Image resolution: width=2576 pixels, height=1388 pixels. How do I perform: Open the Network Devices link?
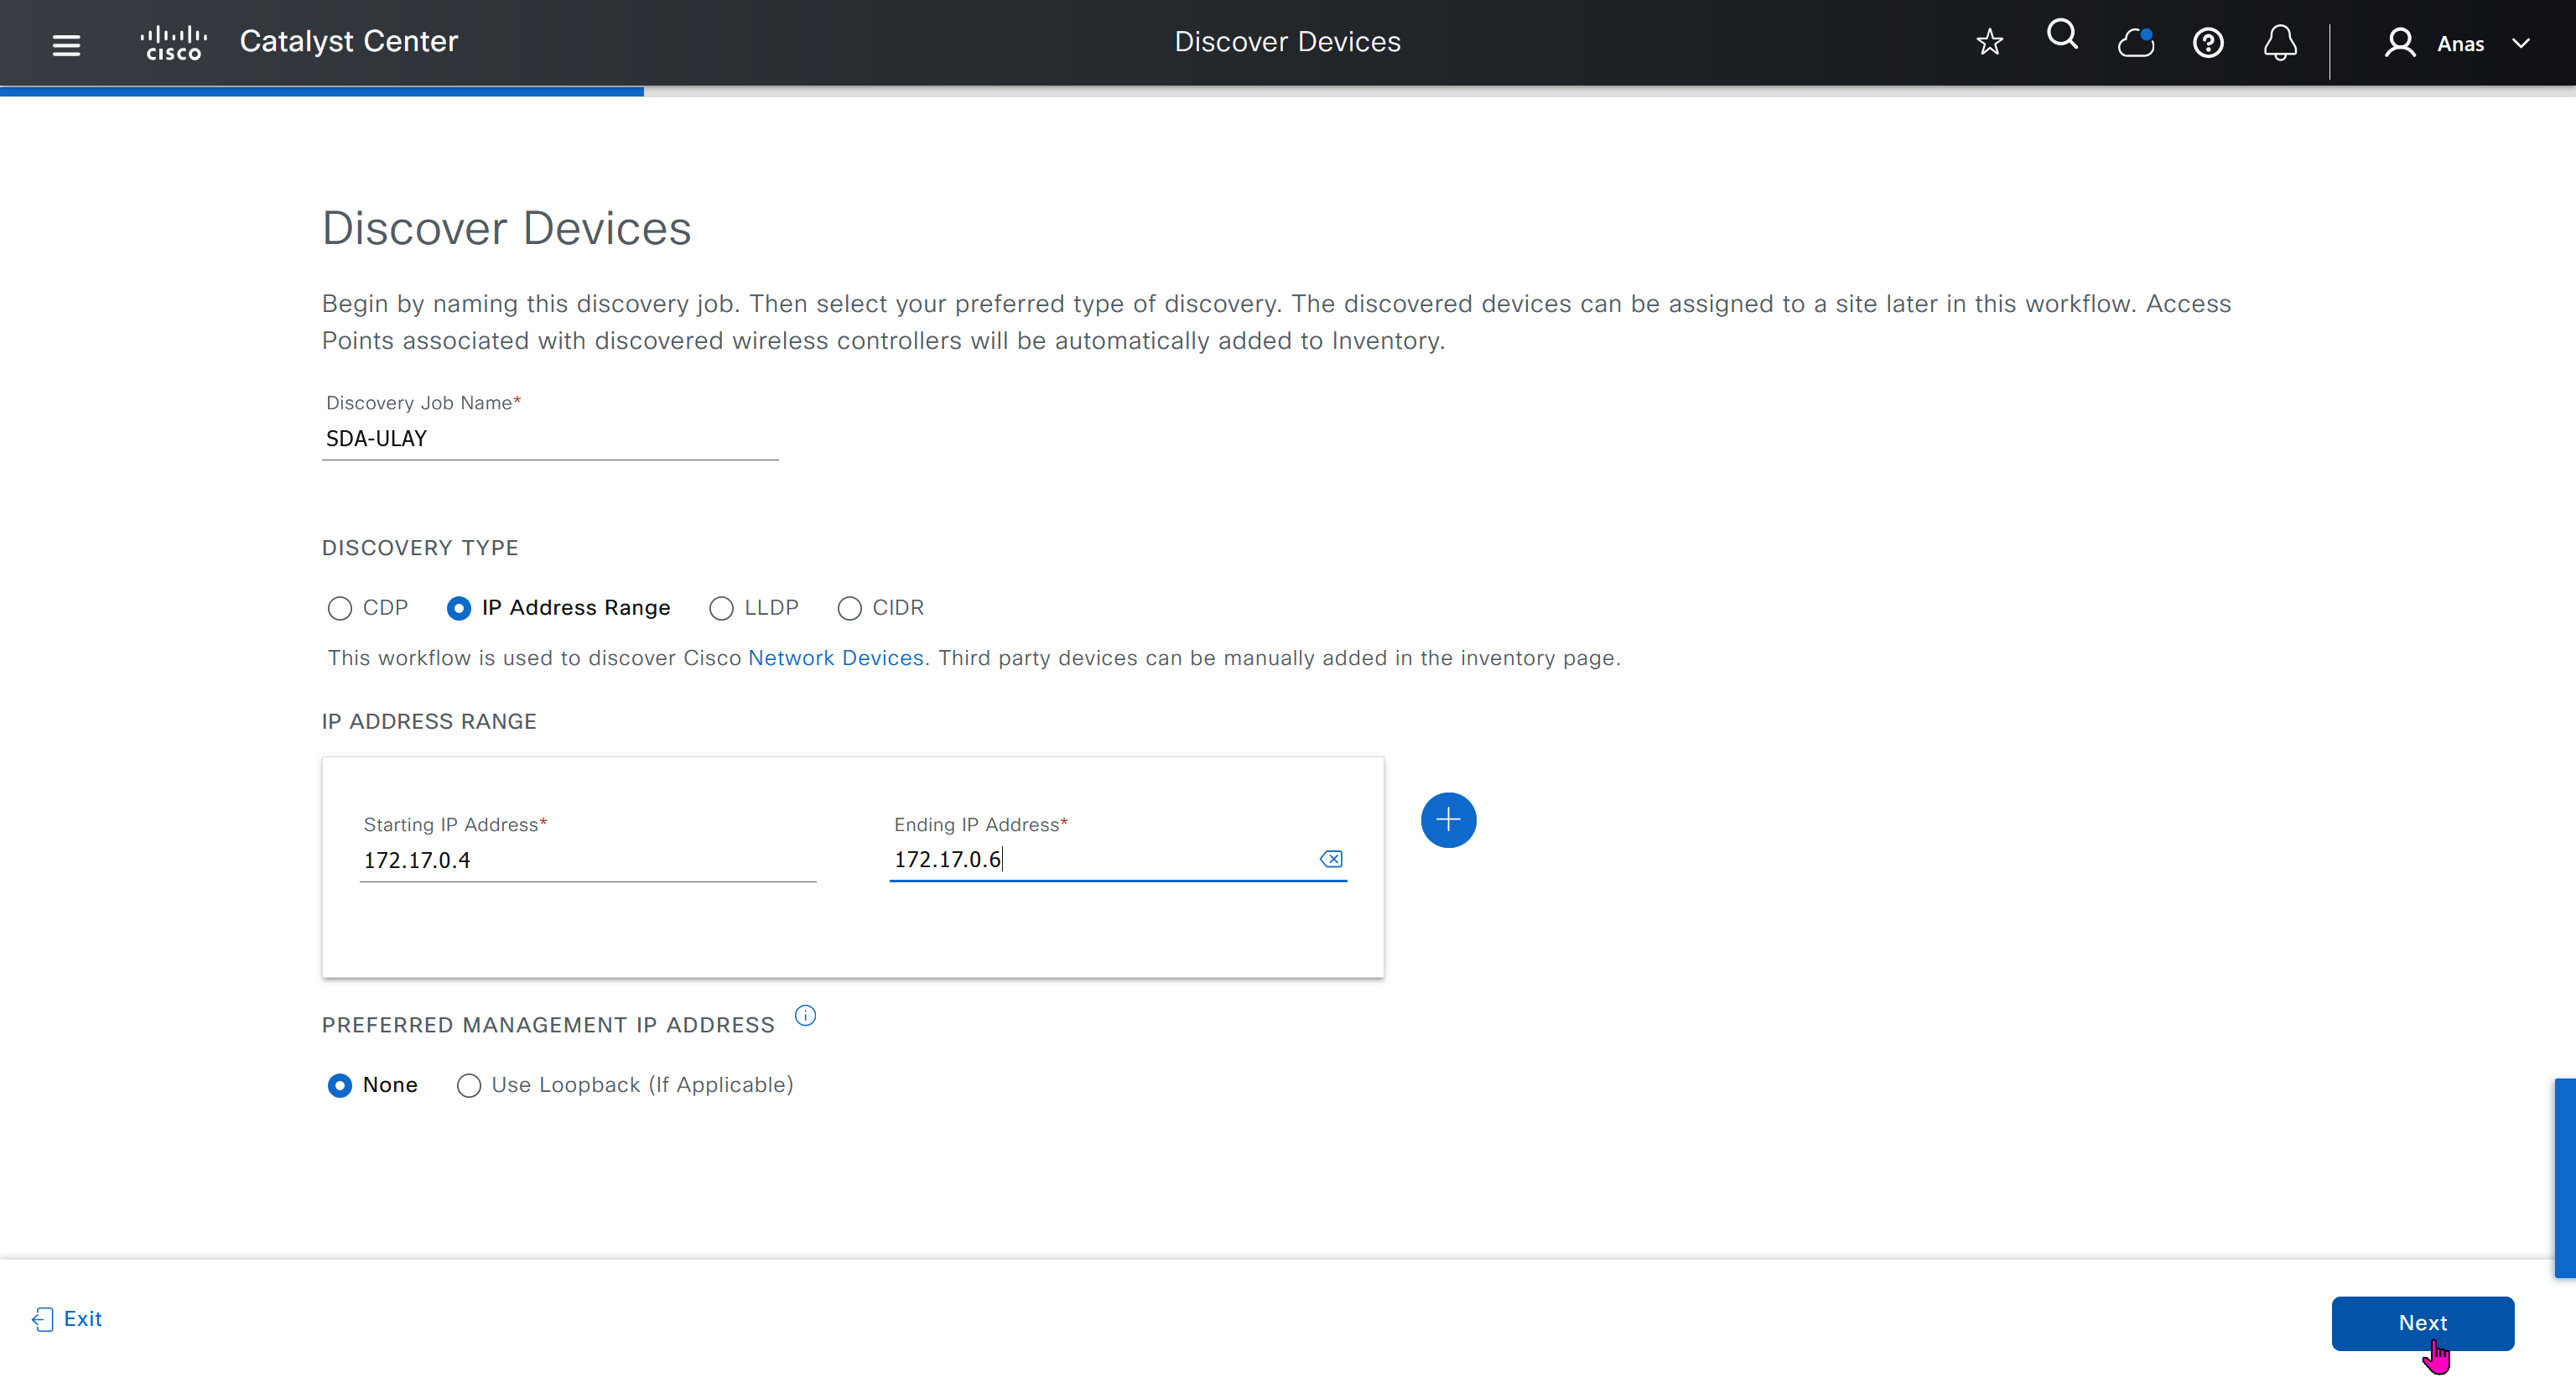click(x=835, y=658)
